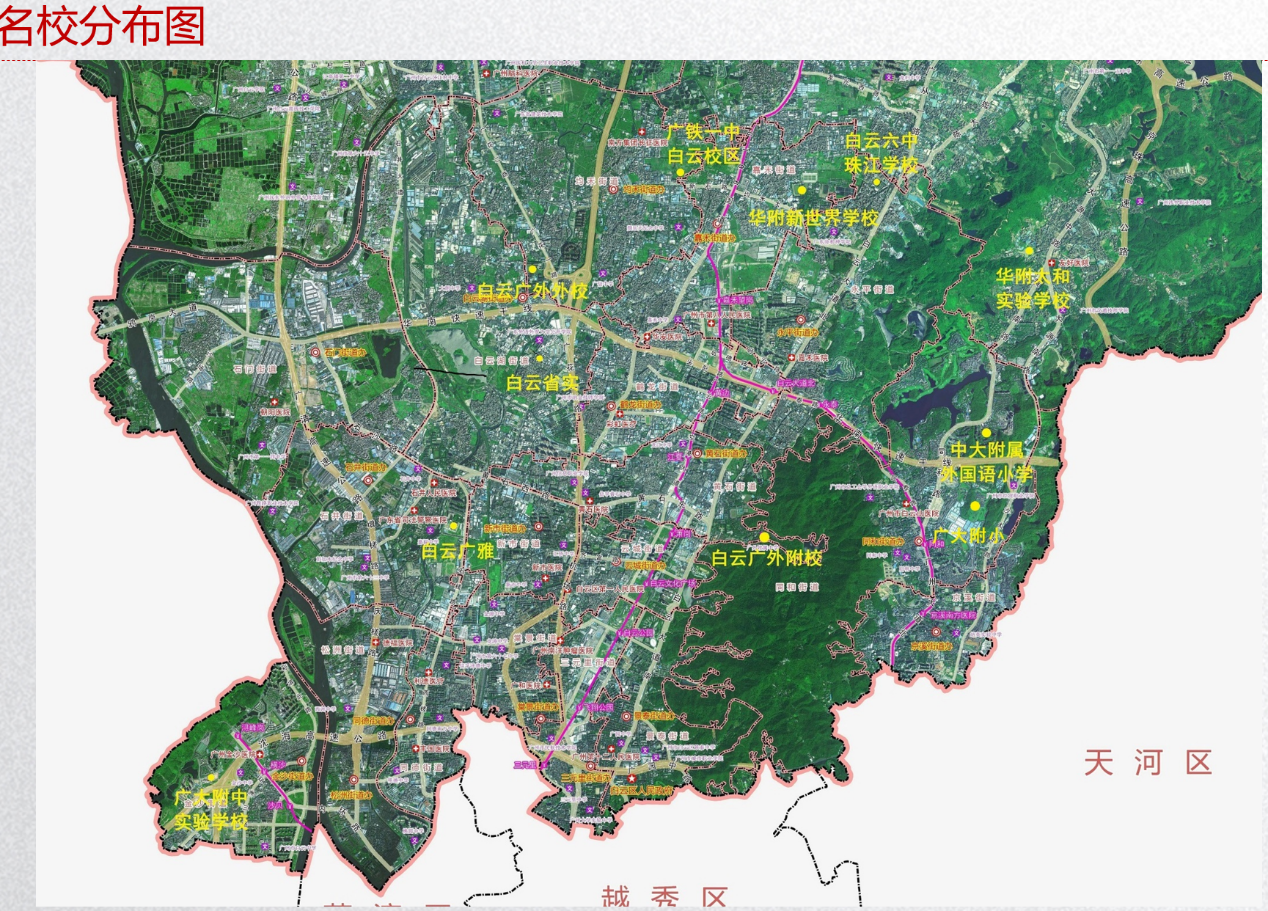Click the yellow dot above 中大附属外国语小学
The width and height of the screenshot is (1268, 911).
point(986,432)
